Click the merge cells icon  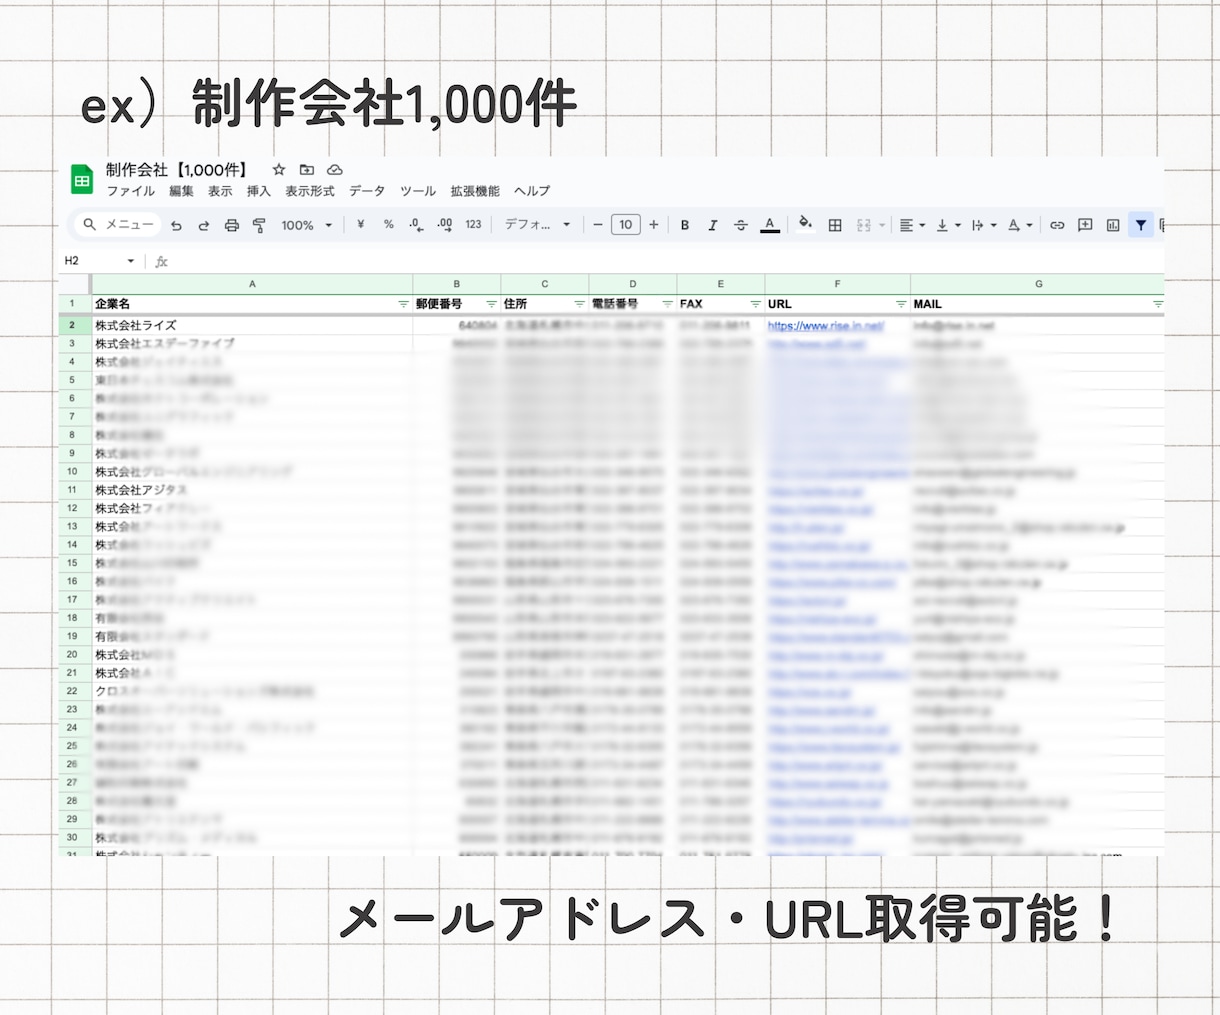tap(864, 225)
